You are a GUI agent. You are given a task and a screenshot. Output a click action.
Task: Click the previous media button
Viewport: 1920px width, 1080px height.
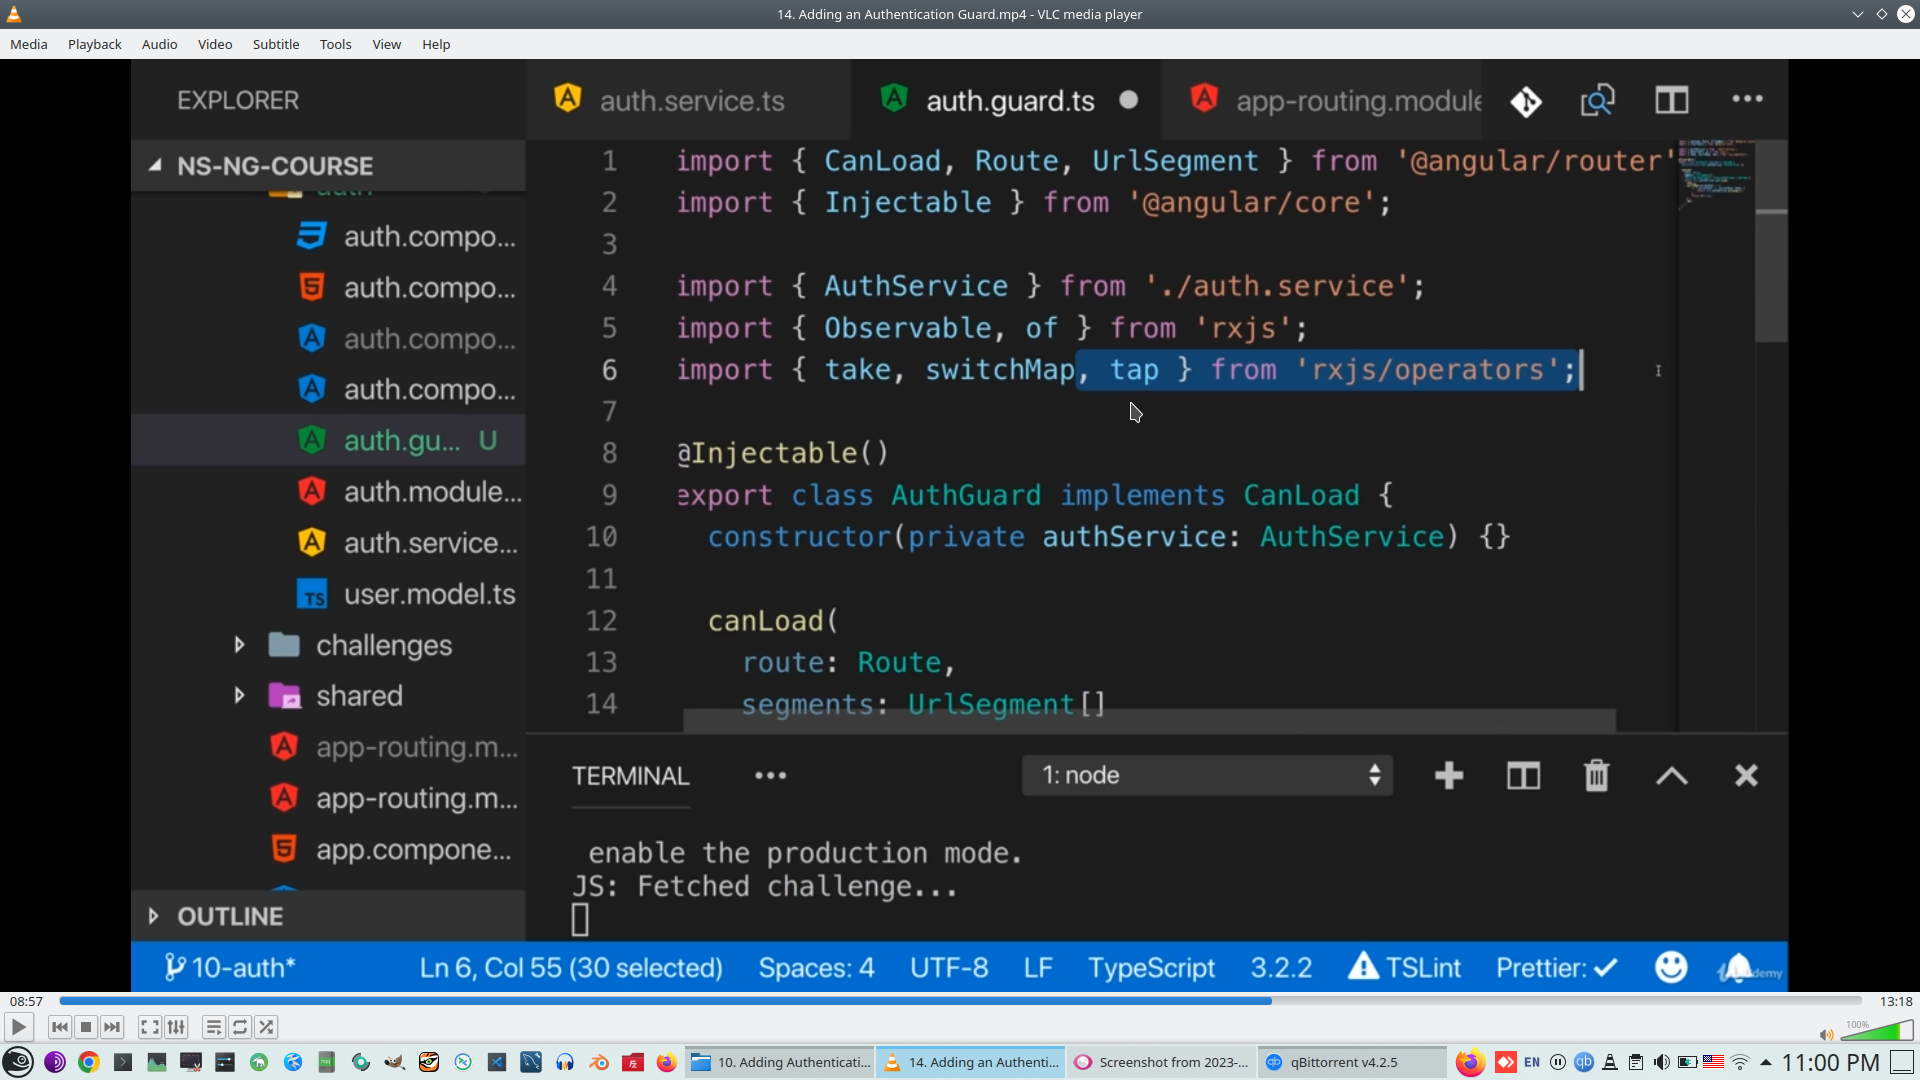[x=59, y=1027]
